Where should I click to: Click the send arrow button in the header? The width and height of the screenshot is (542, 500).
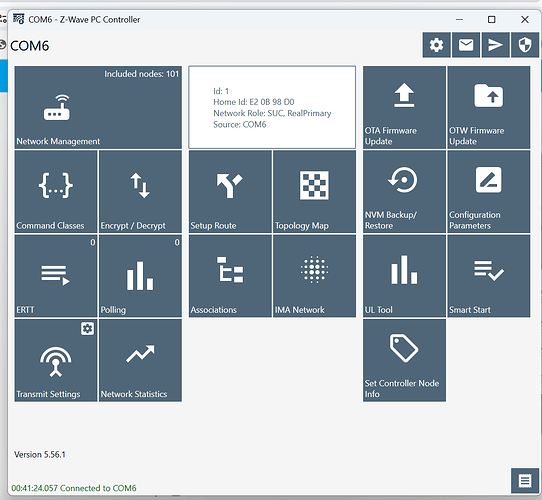click(495, 45)
